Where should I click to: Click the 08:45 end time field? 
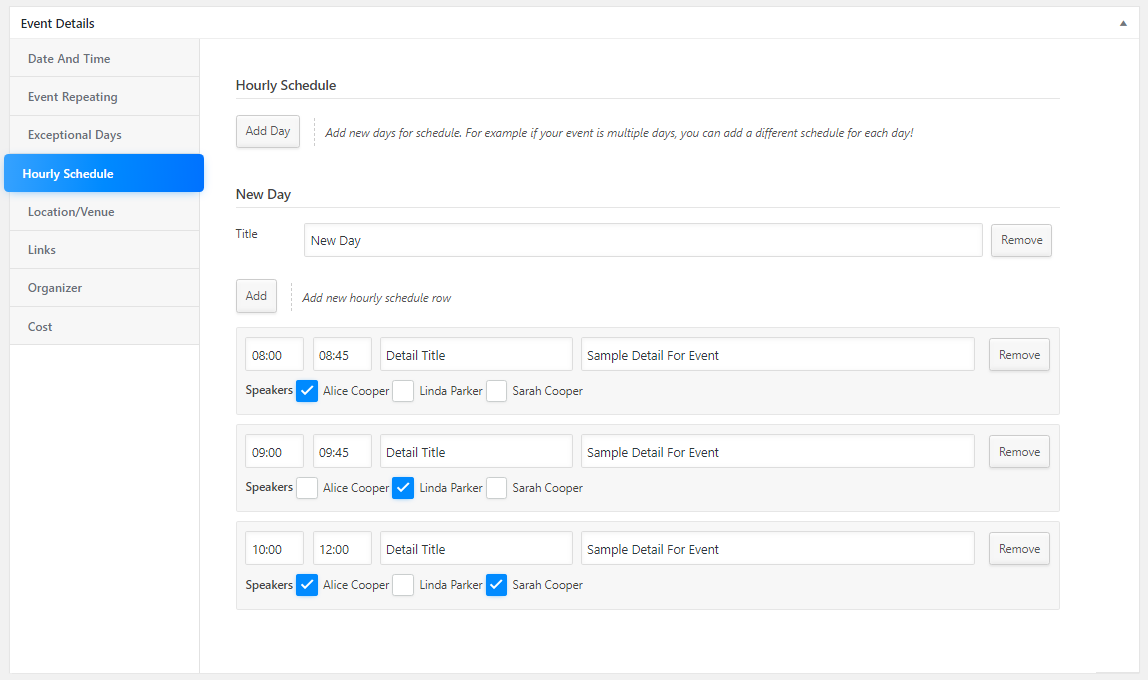(x=342, y=355)
